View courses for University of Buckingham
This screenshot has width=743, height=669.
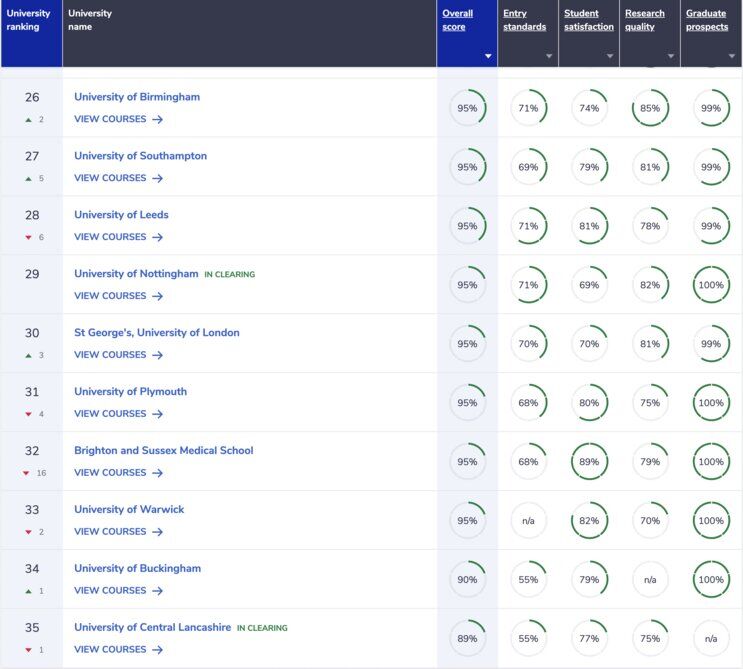(x=118, y=590)
